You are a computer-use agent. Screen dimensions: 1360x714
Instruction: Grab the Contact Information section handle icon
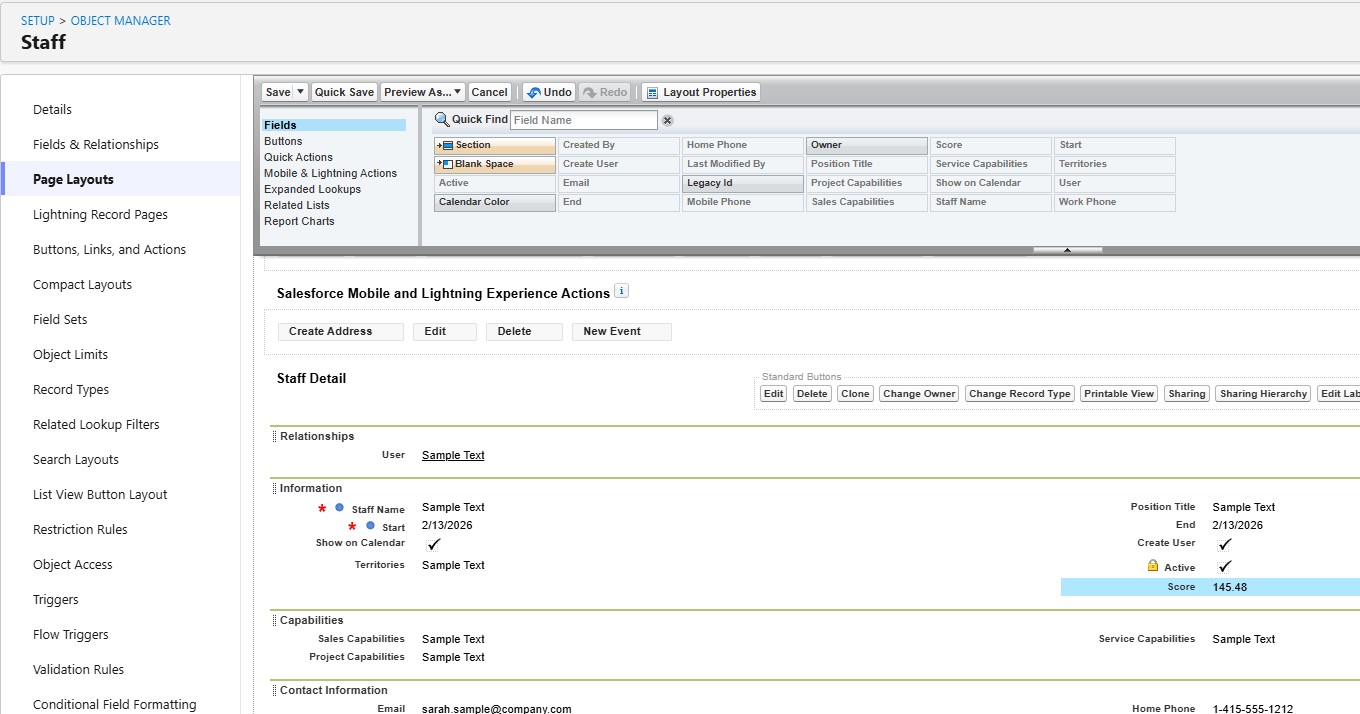click(x=275, y=690)
